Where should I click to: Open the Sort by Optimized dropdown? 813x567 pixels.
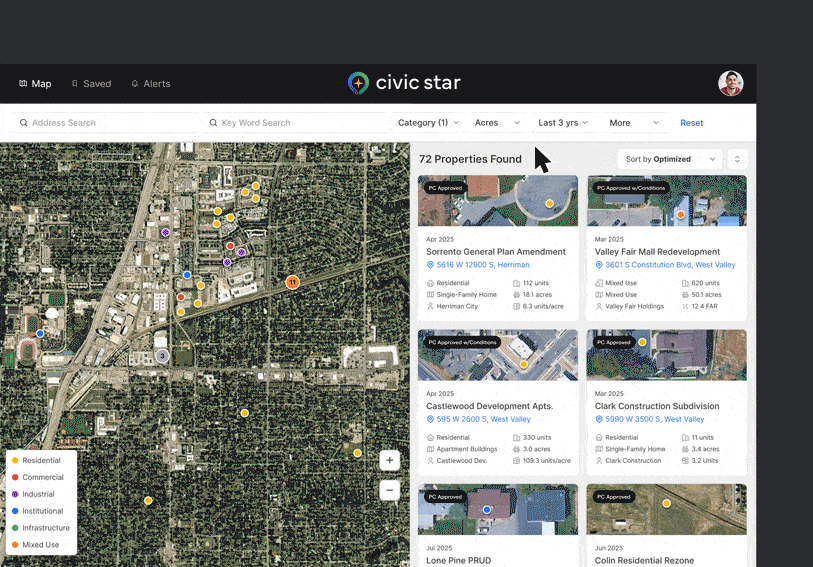670,159
